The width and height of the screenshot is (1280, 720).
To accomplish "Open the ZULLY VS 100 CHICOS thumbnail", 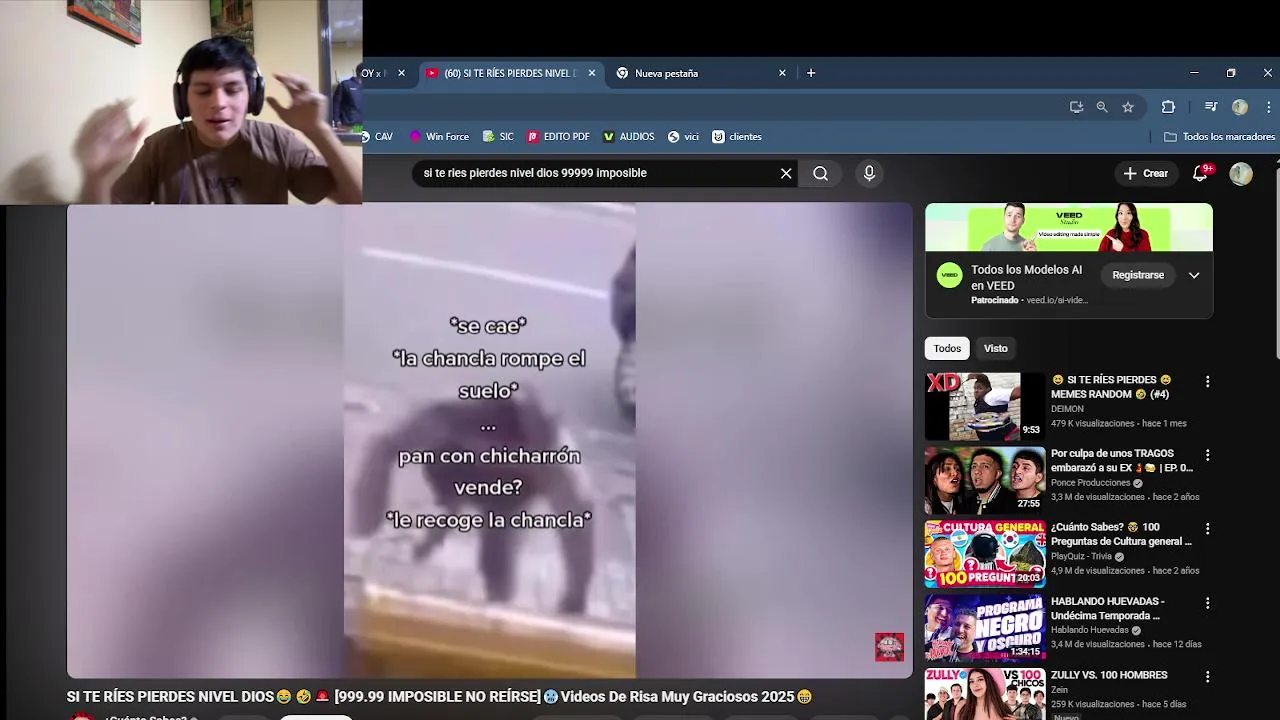I will (985, 694).
